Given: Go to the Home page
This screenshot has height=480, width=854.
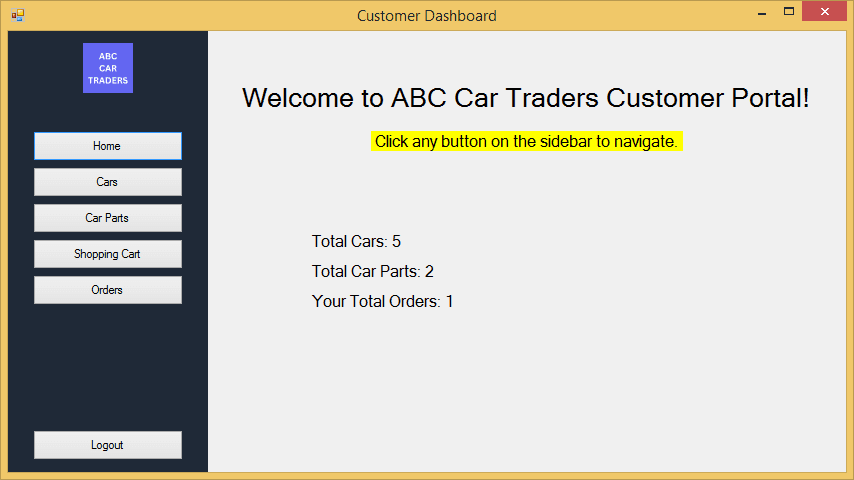Looking at the screenshot, I should pyautogui.click(x=108, y=146).
